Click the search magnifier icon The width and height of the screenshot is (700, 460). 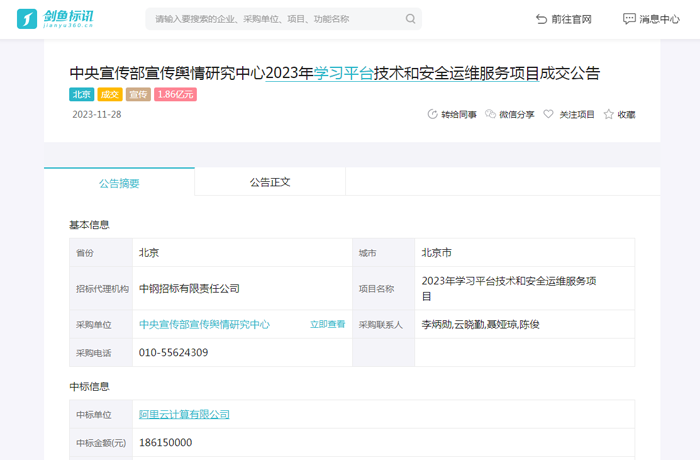tap(410, 19)
